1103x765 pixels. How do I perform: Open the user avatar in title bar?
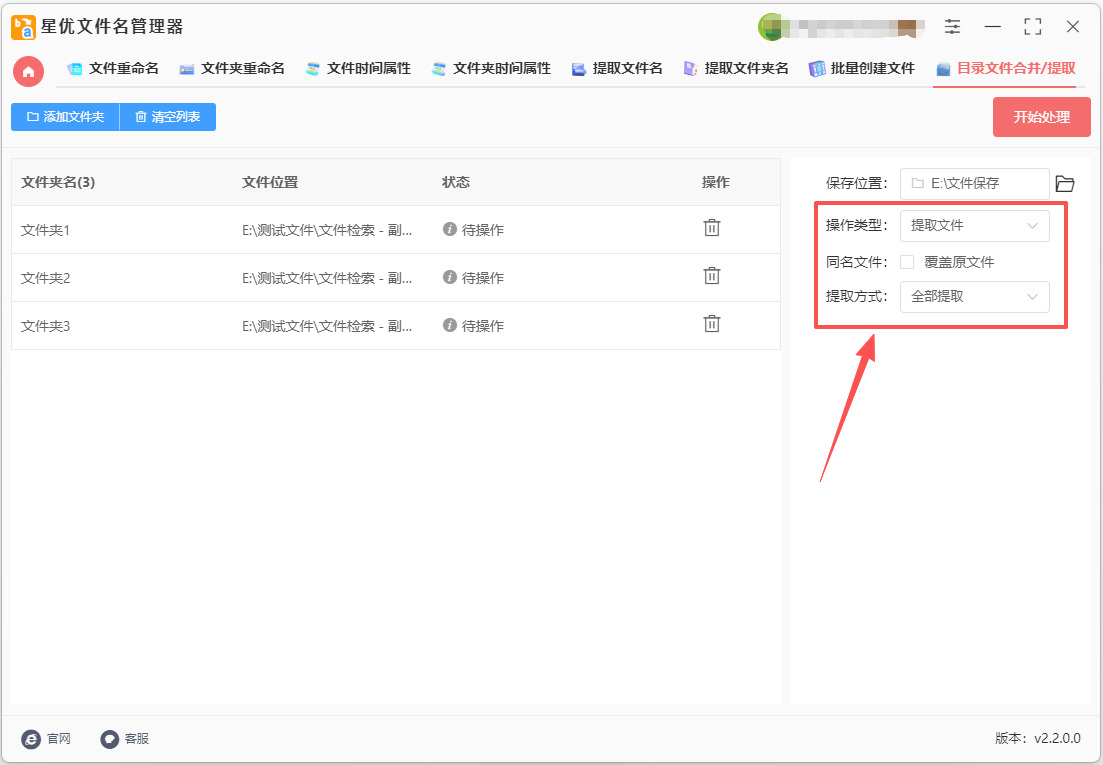771,27
